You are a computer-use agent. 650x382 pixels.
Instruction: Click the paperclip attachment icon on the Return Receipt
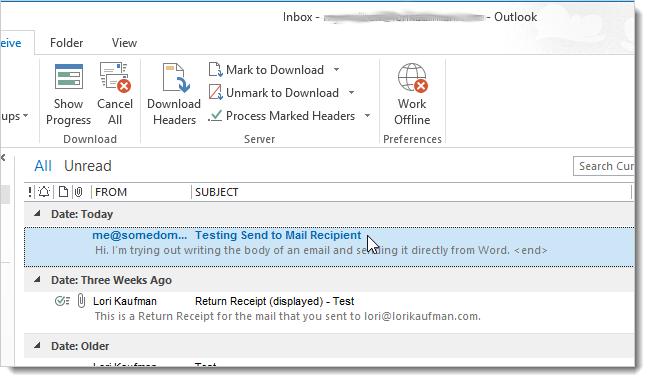(x=81, y=301)
